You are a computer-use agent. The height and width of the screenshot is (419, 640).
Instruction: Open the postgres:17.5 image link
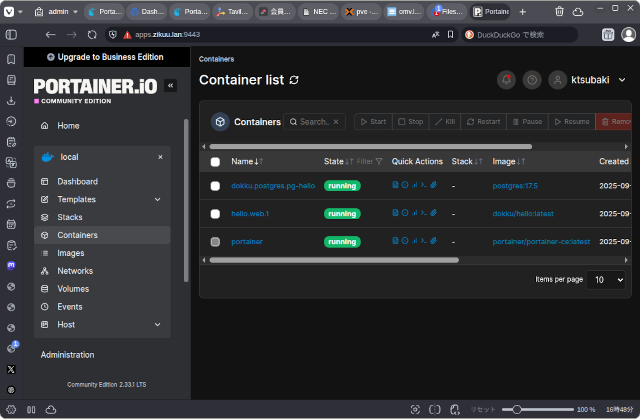(x=515, y=186)
